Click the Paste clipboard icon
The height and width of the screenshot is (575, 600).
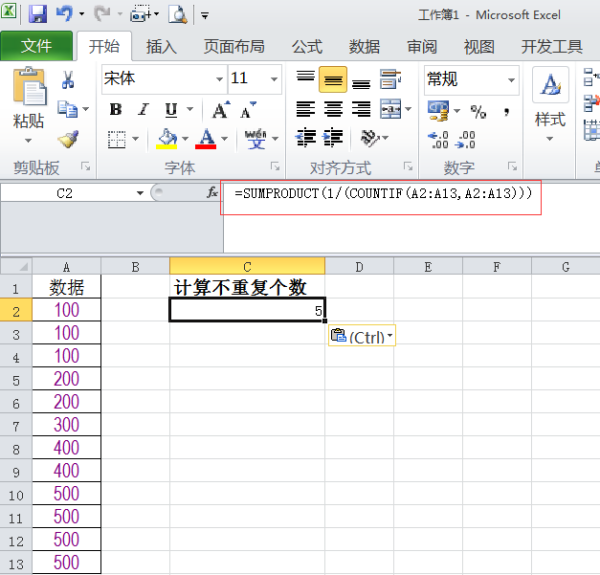click(29, 86)
